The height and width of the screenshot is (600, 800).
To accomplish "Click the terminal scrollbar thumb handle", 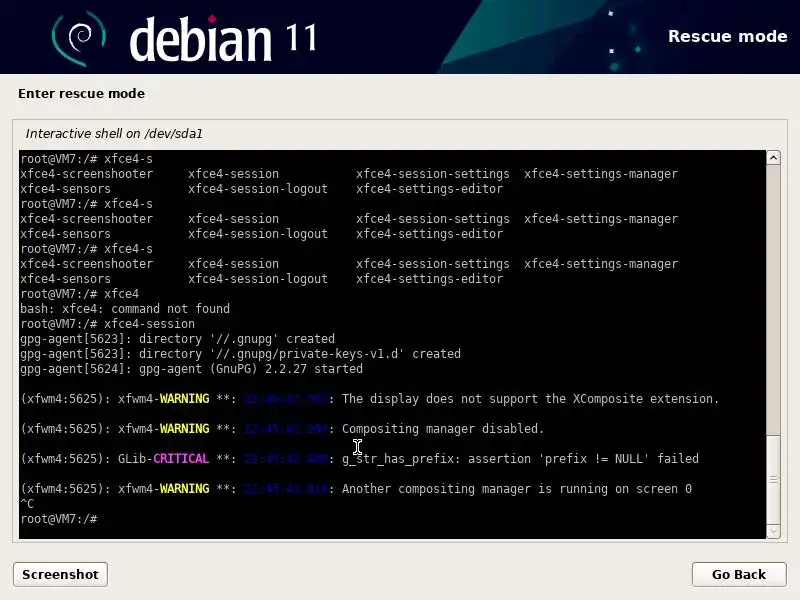I will click(x=773, y=480).
